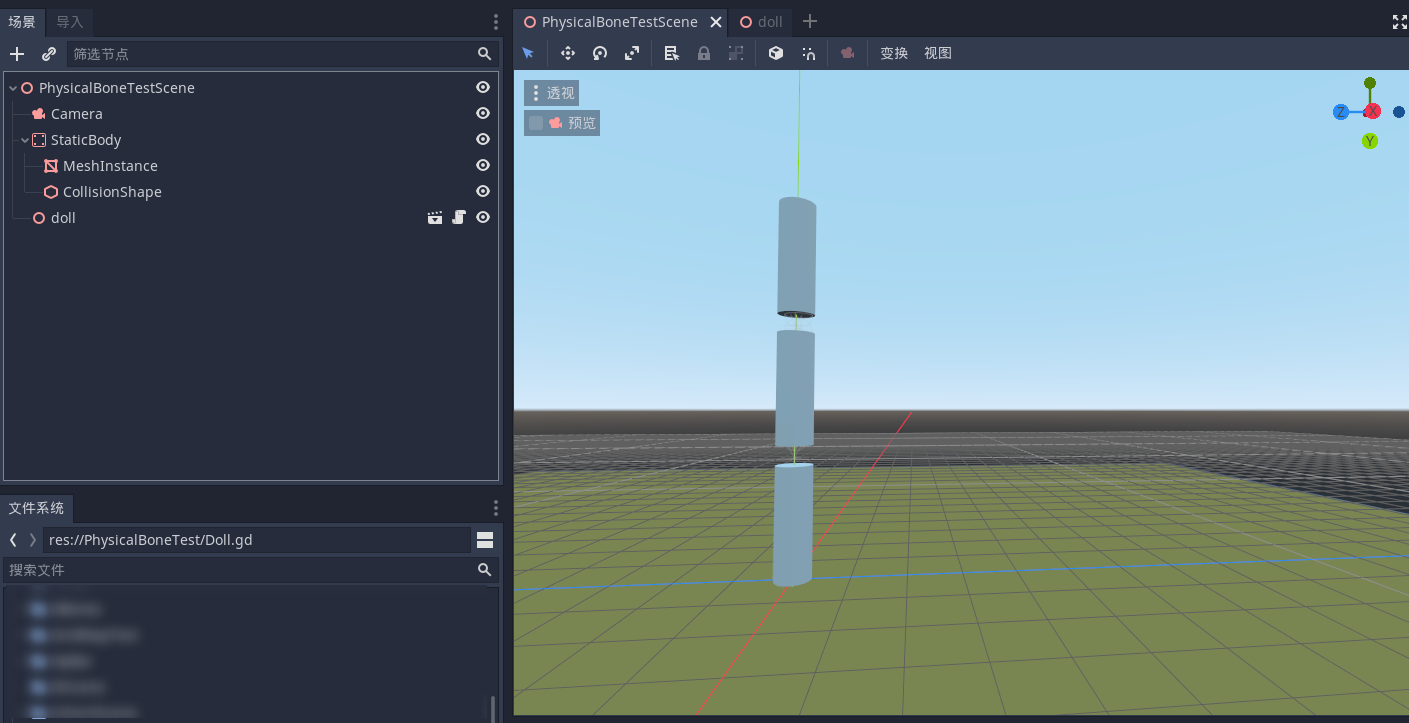Switch to the Rotate mode tool

(600, 53)
